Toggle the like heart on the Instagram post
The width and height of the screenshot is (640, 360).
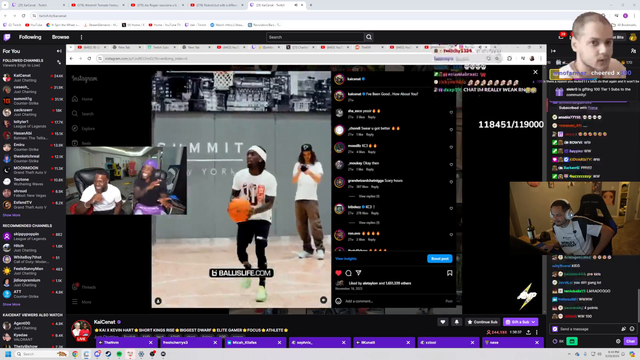[x=338, y=273]
